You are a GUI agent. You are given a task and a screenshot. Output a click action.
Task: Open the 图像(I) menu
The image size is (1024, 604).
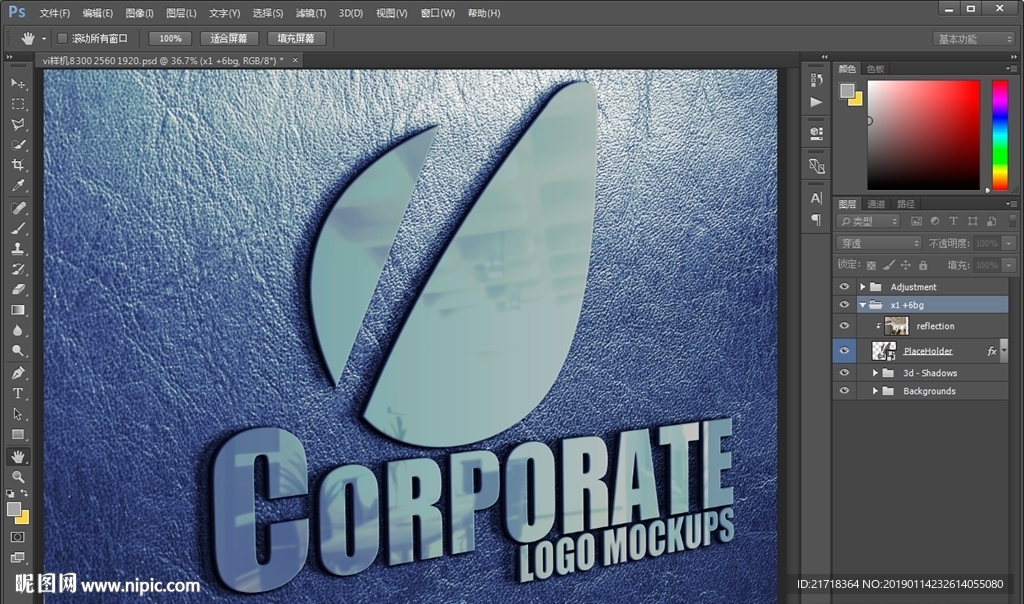[139, 13]
